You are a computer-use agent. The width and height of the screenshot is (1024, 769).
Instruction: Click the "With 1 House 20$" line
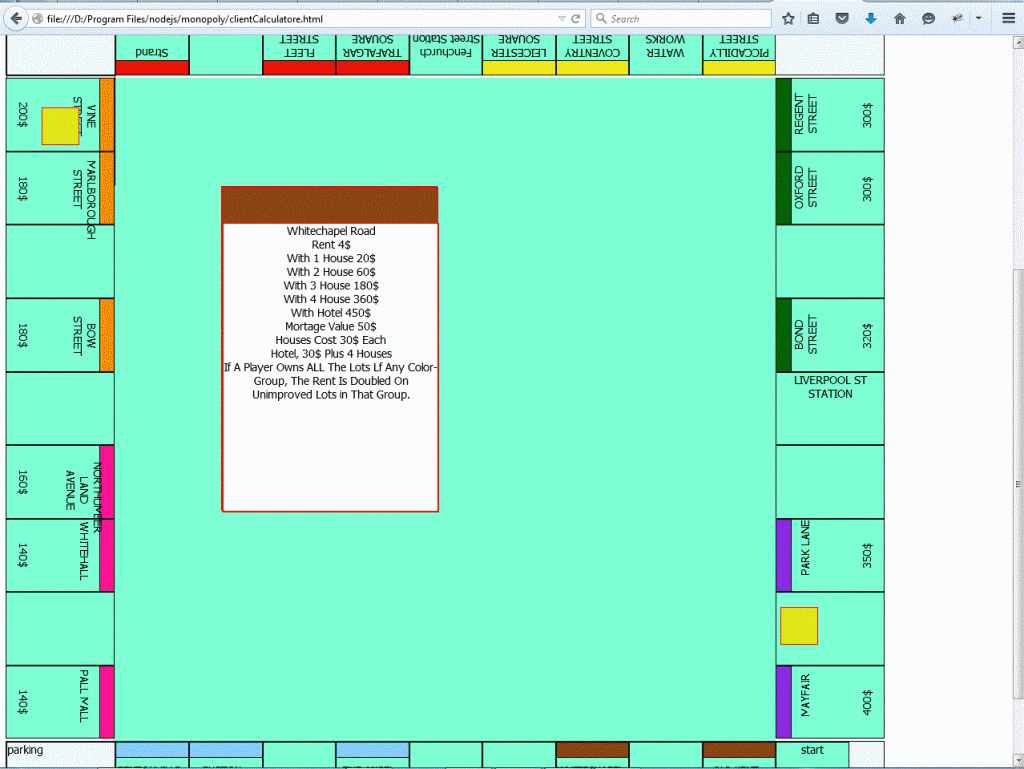click(330, 259)
